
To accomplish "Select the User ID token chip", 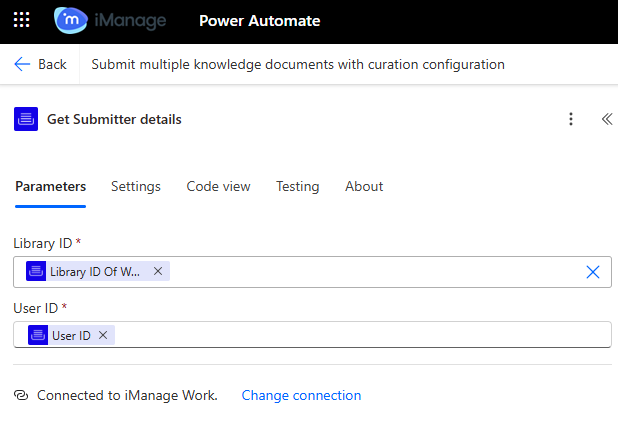I will [71, 335].
